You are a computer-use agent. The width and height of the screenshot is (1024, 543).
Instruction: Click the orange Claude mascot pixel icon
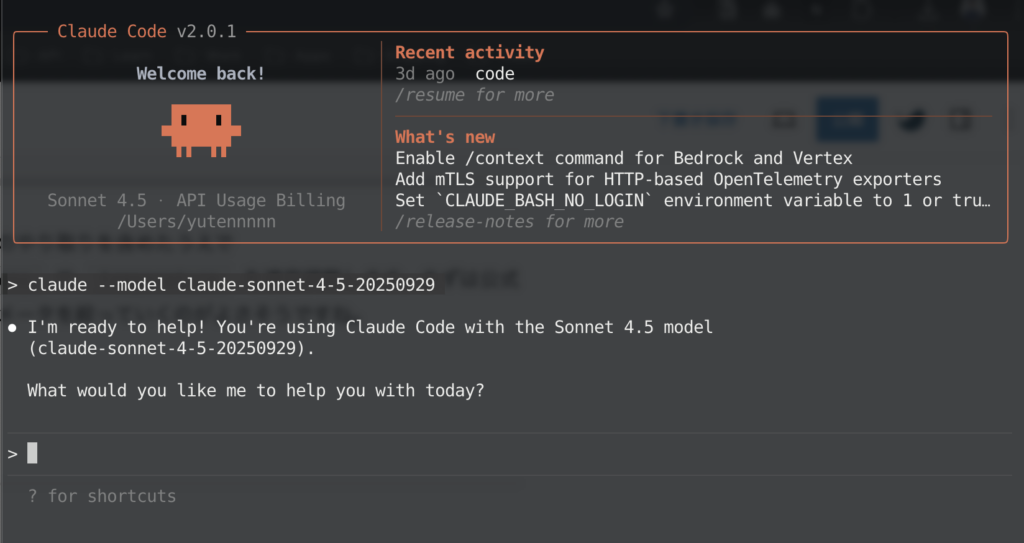(x=201, y=129)
